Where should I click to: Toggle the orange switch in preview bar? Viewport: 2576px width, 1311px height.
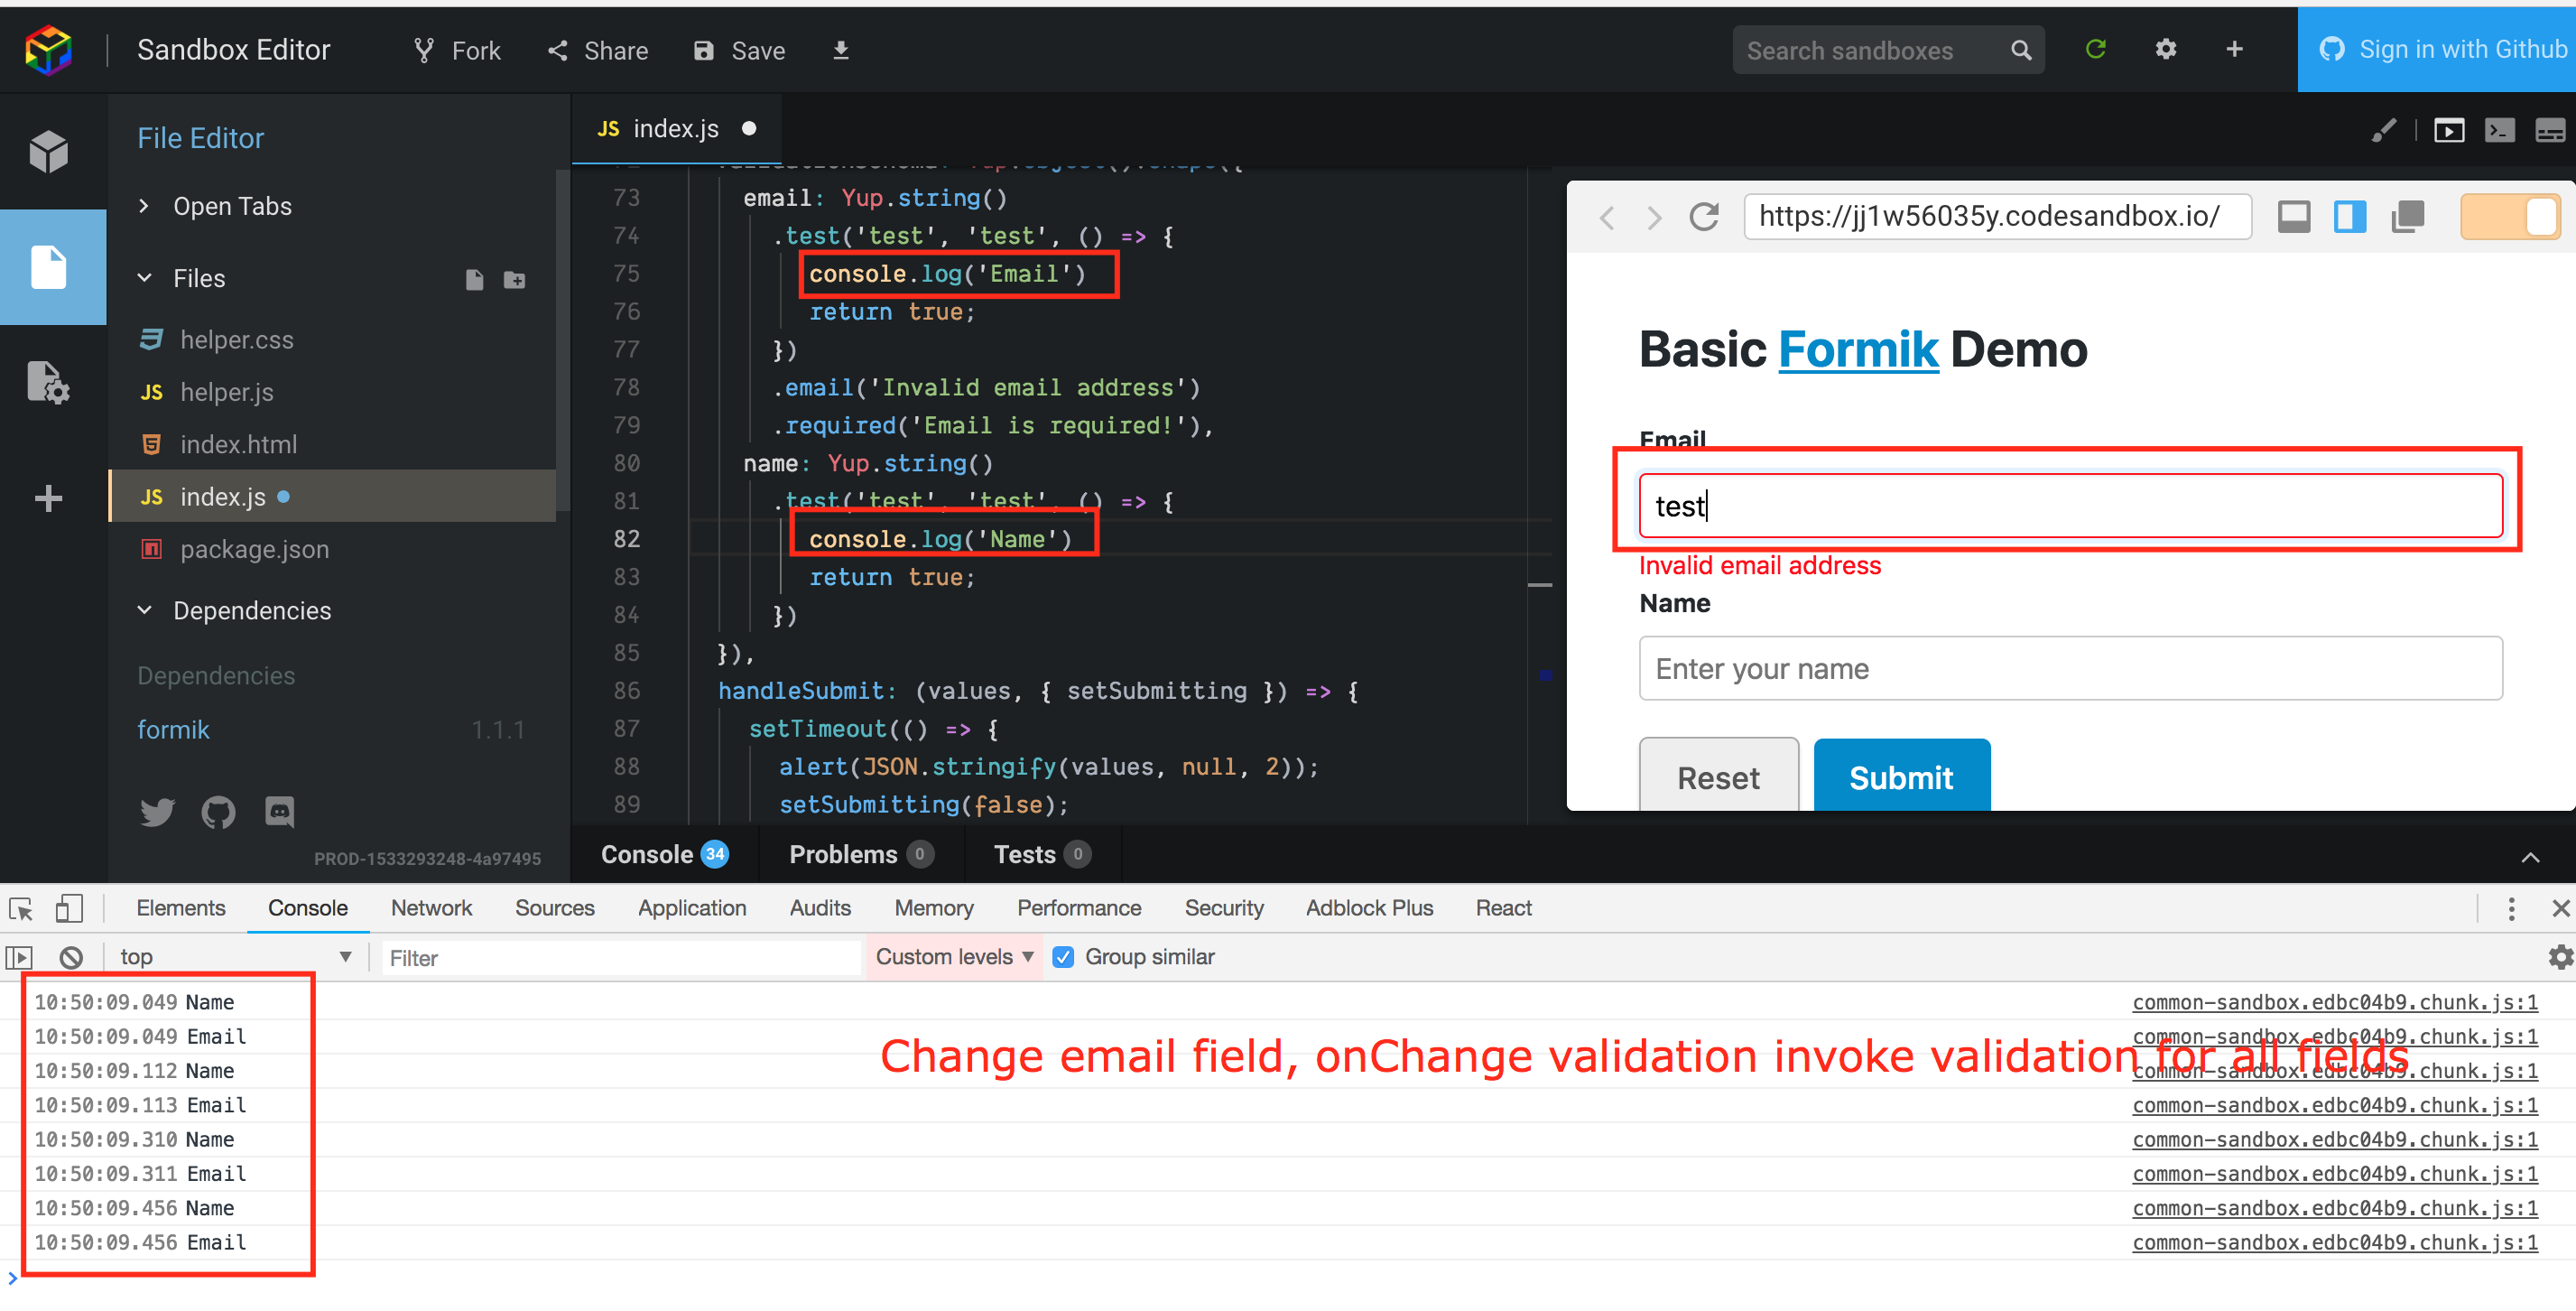click(2509, 216)
